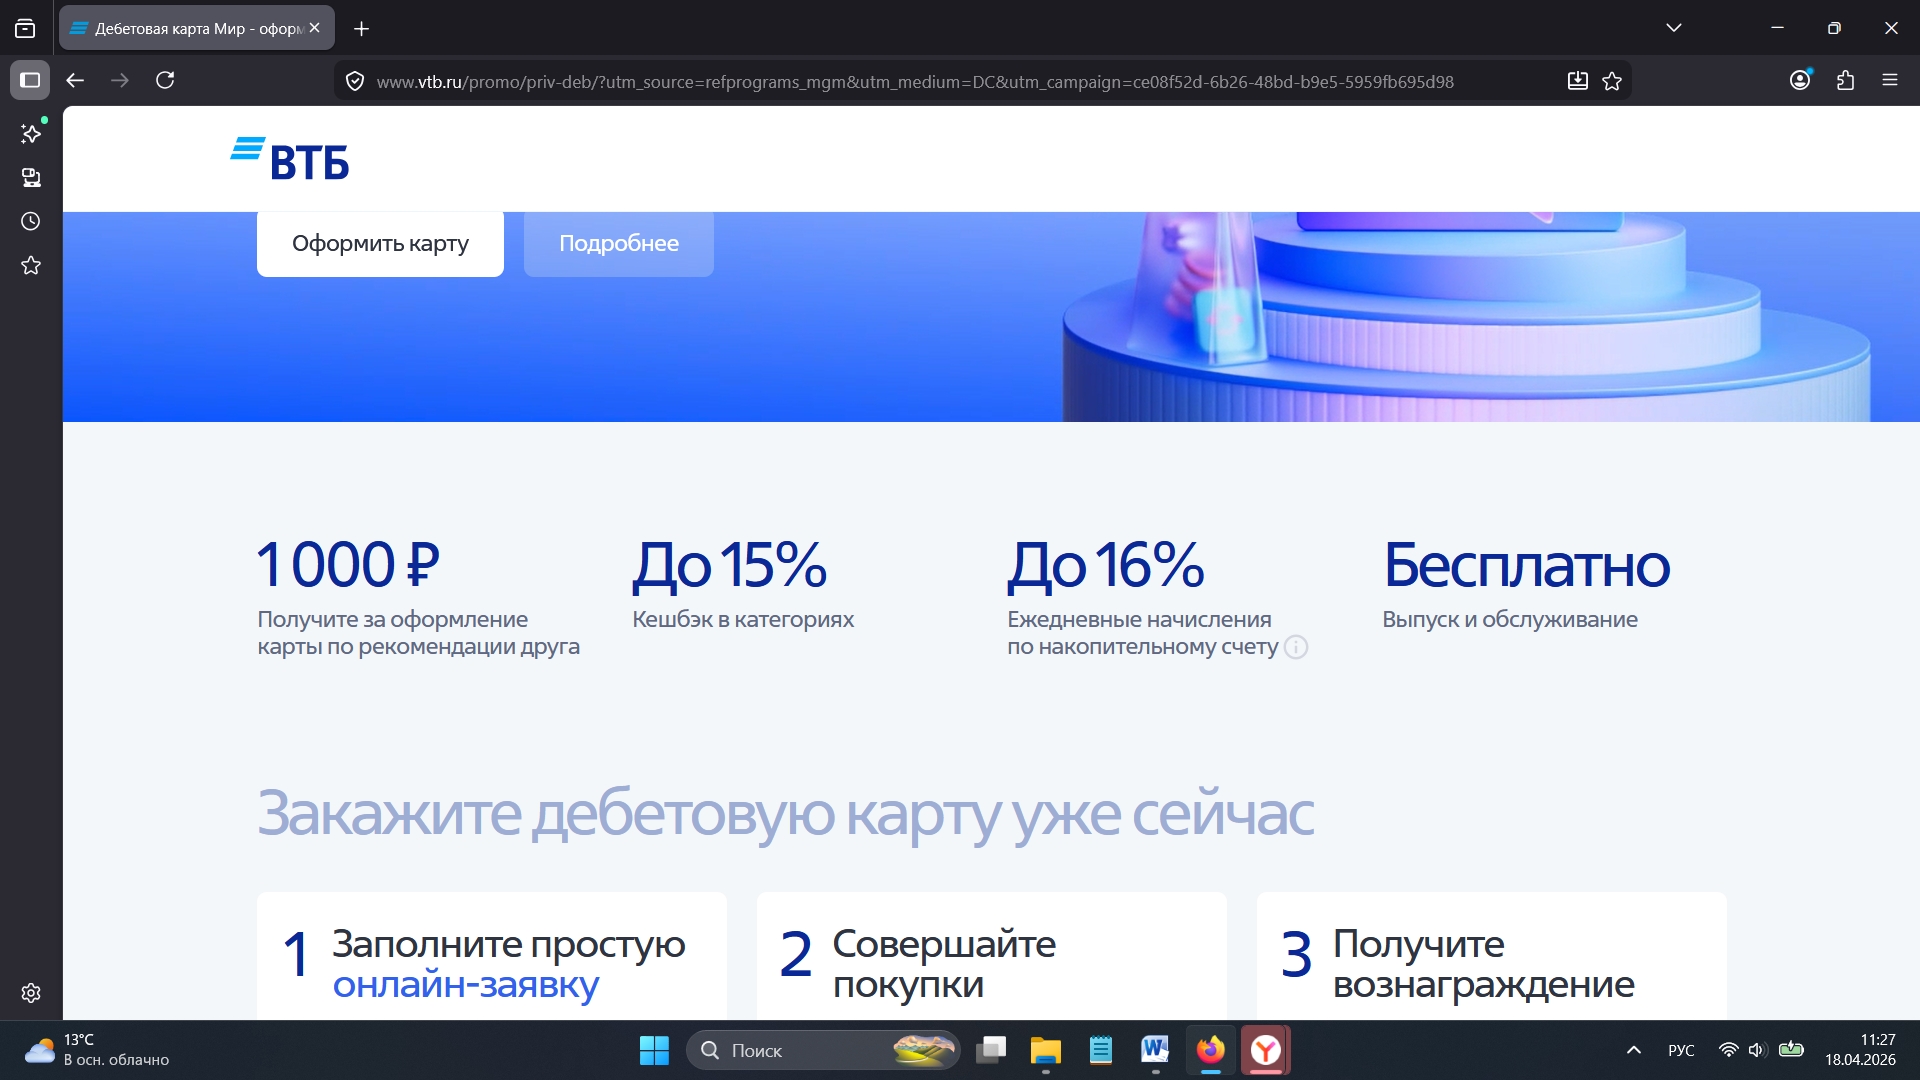Viewport: 1920px width, 1080px height.
Task: Open the Downloads icon next to the address bar
Action: pos(1577,81)
